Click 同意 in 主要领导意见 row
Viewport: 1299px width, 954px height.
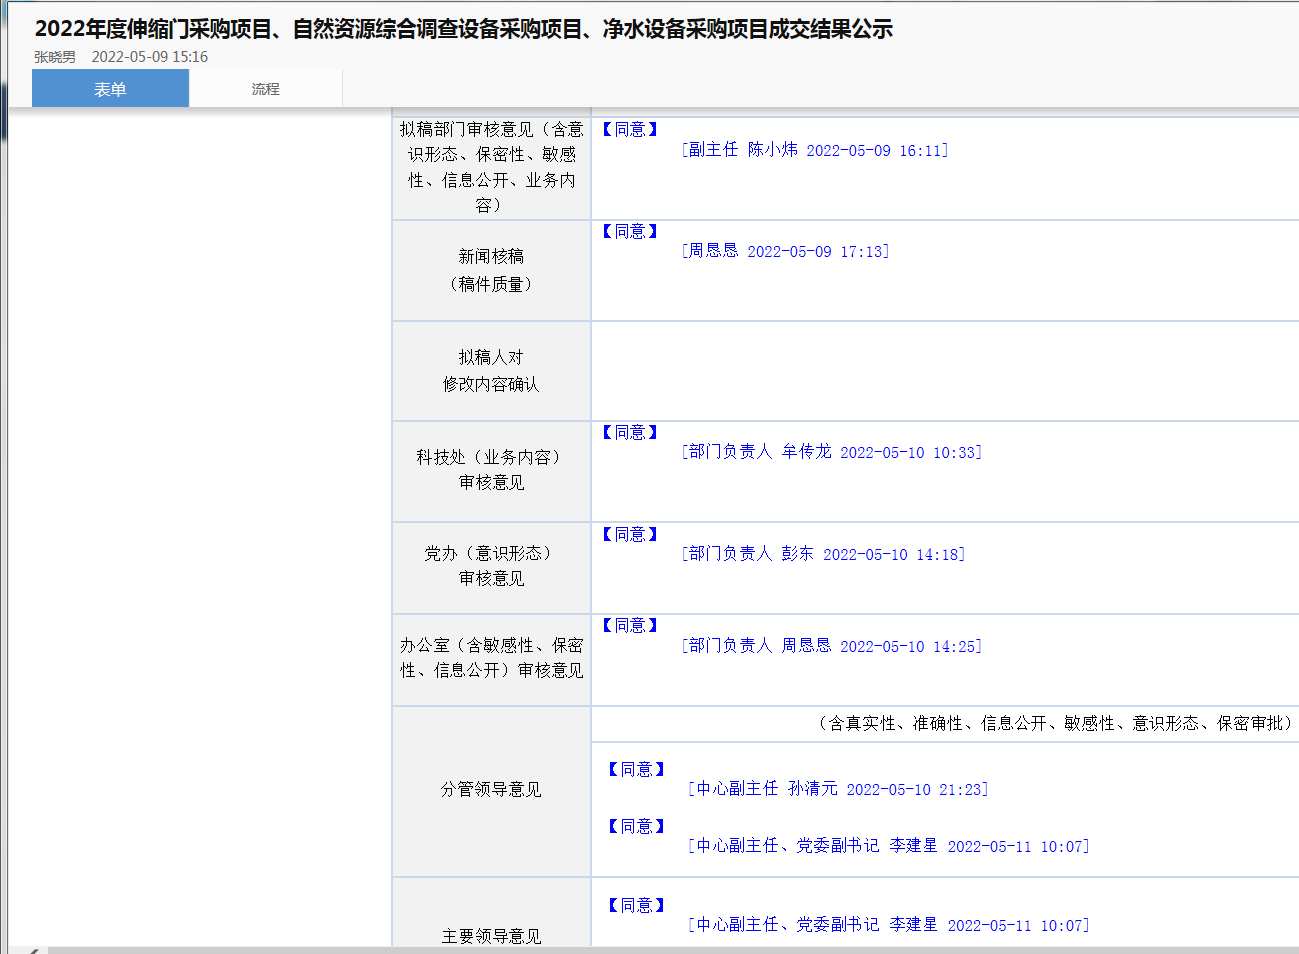636,905
